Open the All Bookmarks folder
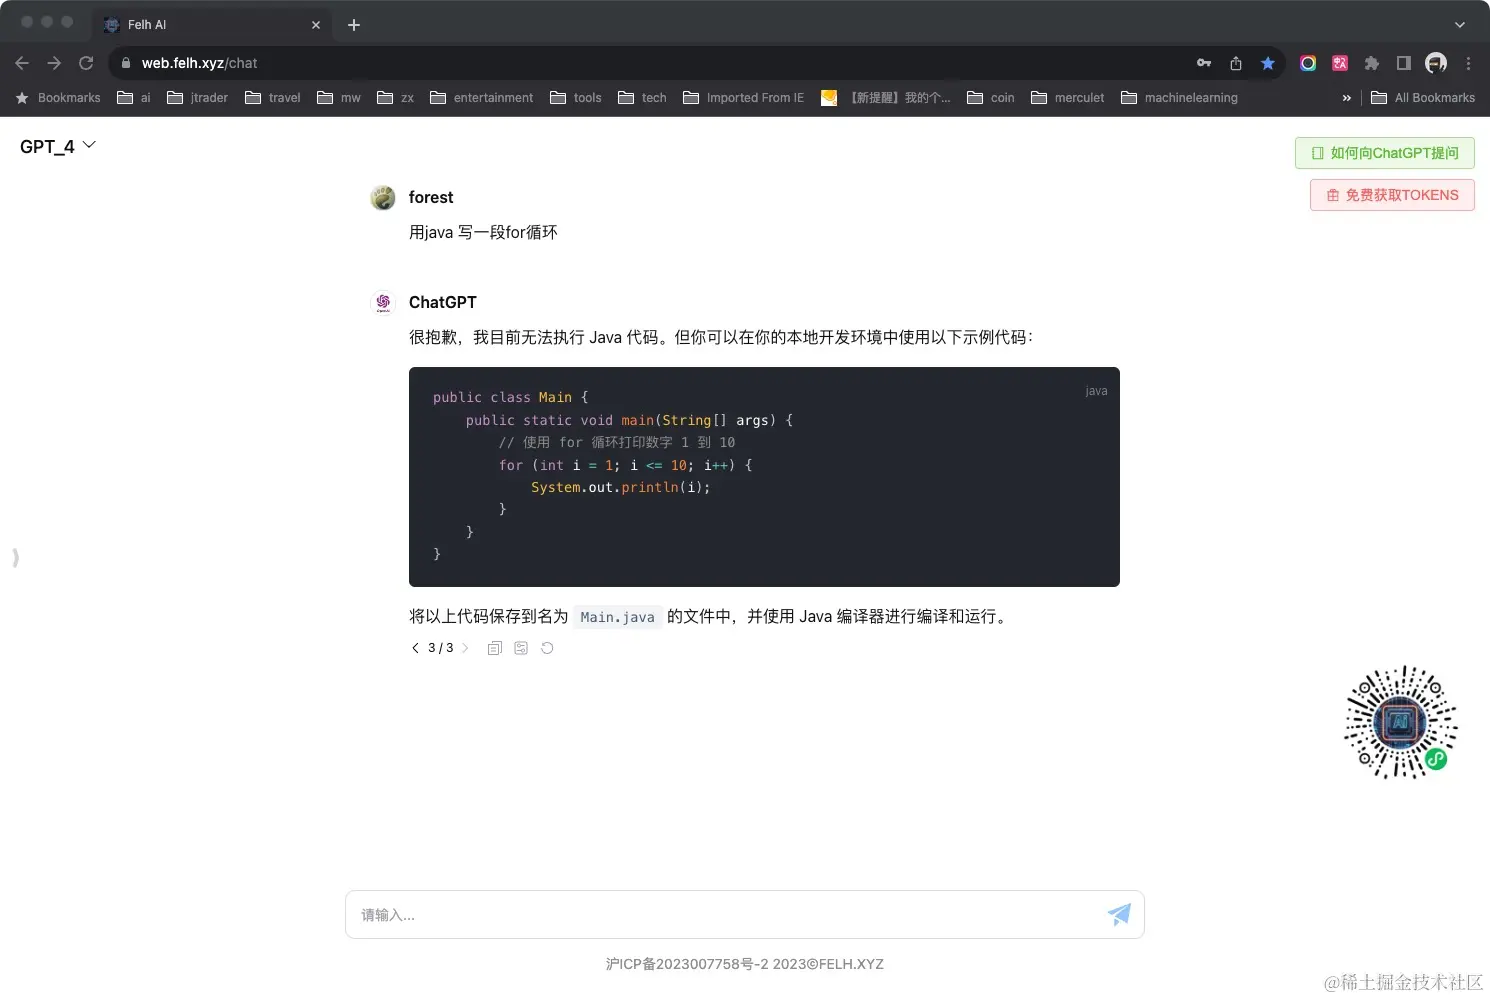Image resolution: width=1490 pixels, height=999 pixels. (x=1423, y=98)
